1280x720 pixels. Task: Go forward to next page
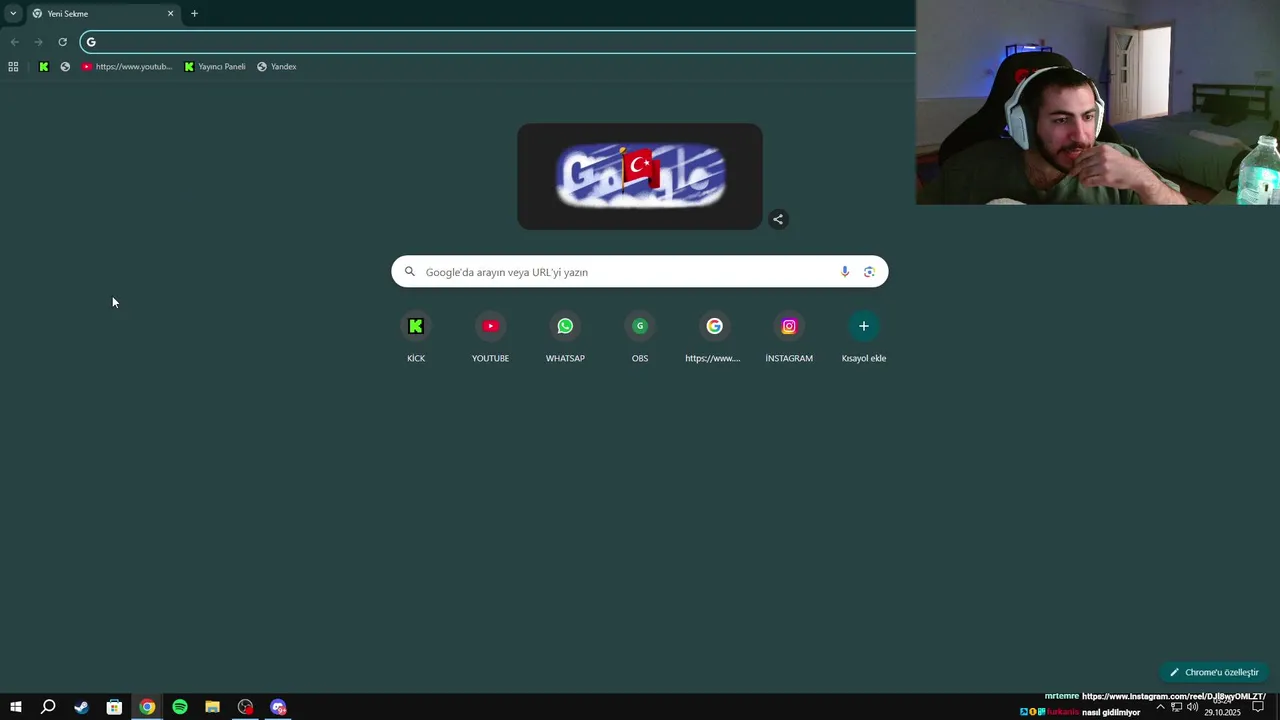pyautogui.click(x=38, y=42)
